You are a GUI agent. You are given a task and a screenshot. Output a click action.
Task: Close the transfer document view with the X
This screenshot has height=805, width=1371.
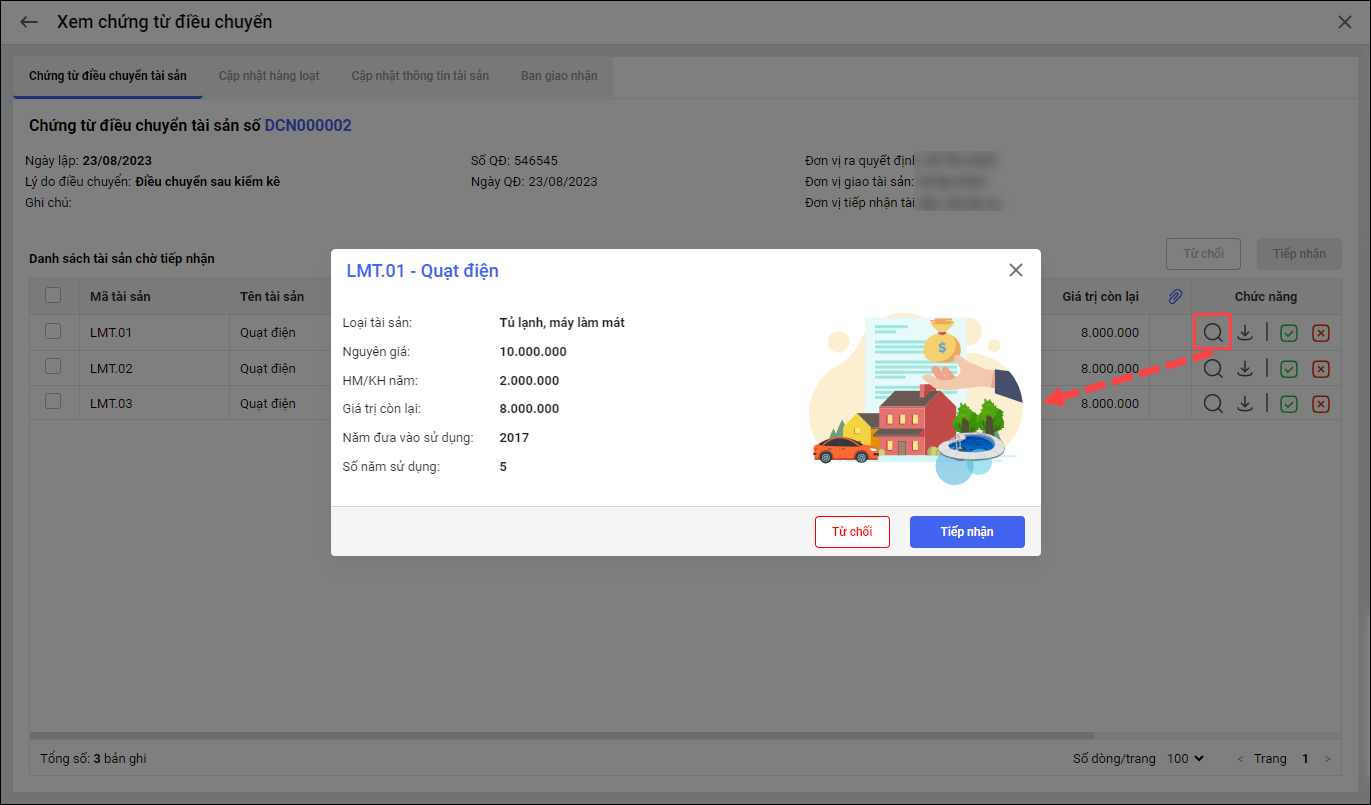(1345, 22)
